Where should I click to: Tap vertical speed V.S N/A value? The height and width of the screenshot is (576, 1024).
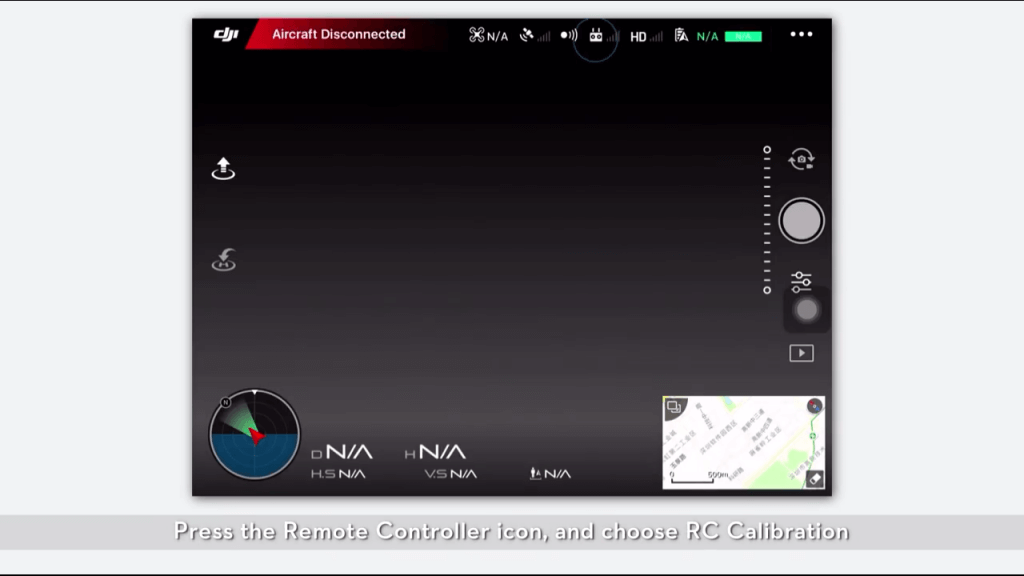451,474
